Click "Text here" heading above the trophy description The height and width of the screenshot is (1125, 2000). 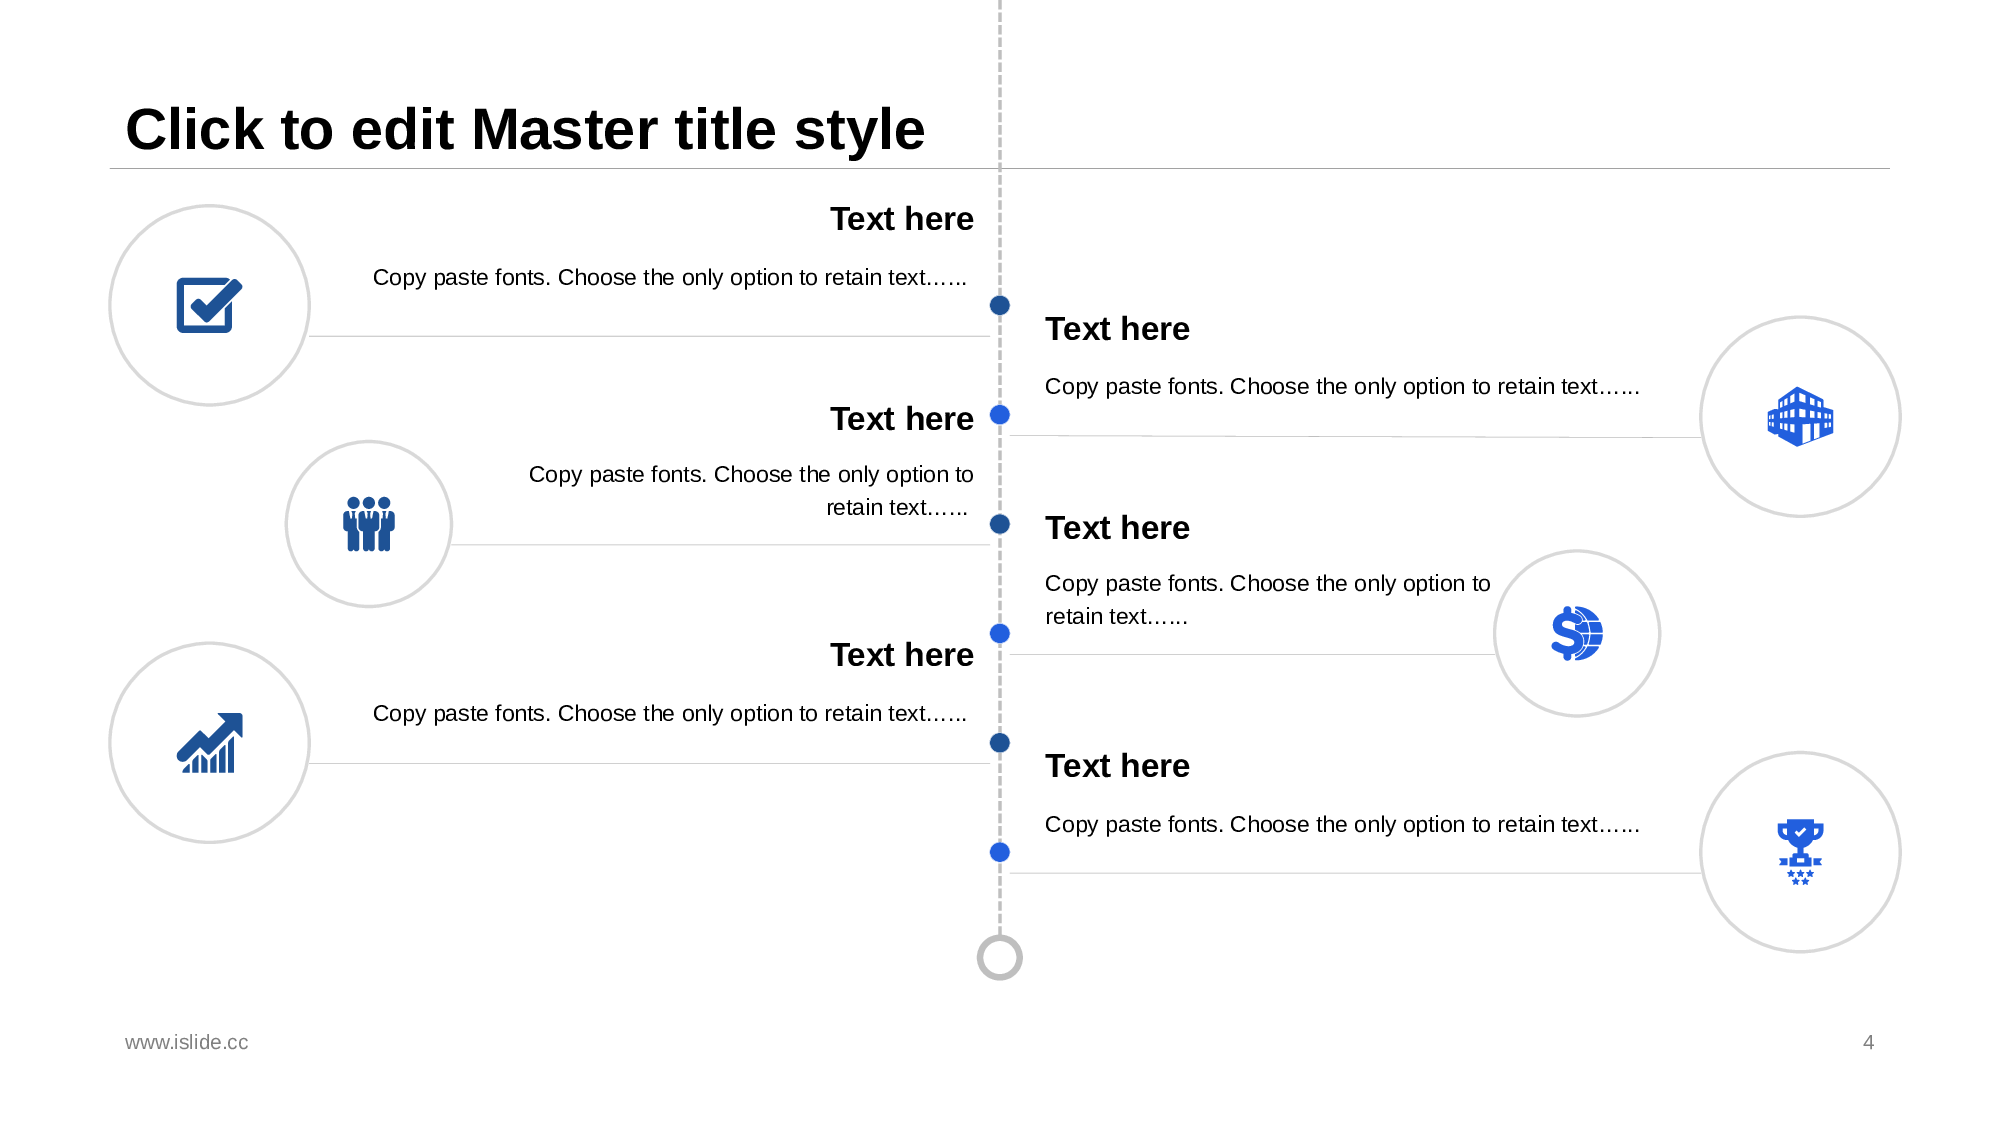(x=1117, y=766)
